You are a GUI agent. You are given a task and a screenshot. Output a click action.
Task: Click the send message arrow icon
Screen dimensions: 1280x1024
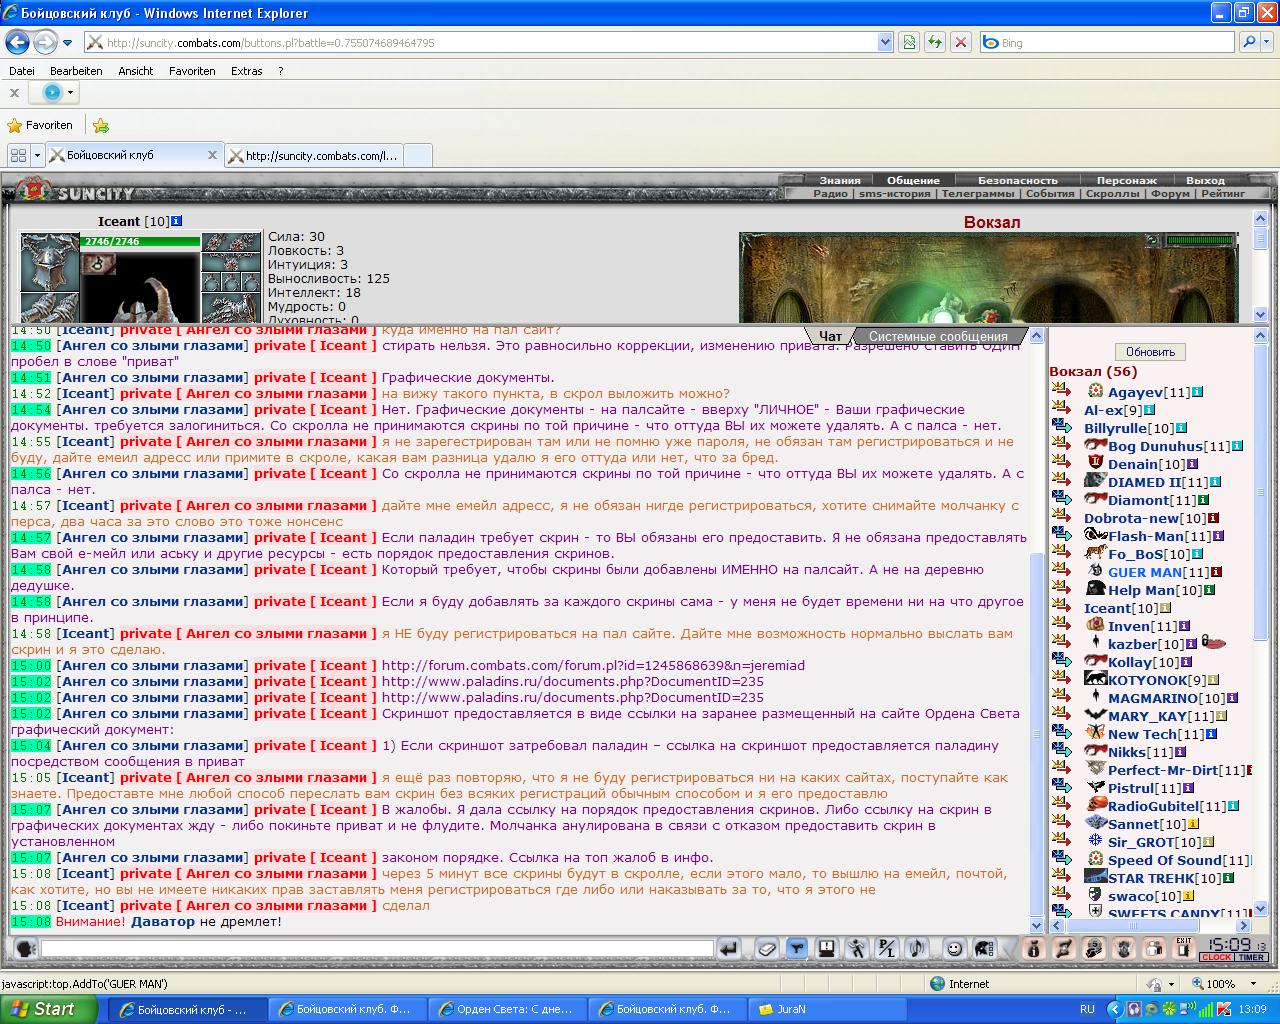729,948
